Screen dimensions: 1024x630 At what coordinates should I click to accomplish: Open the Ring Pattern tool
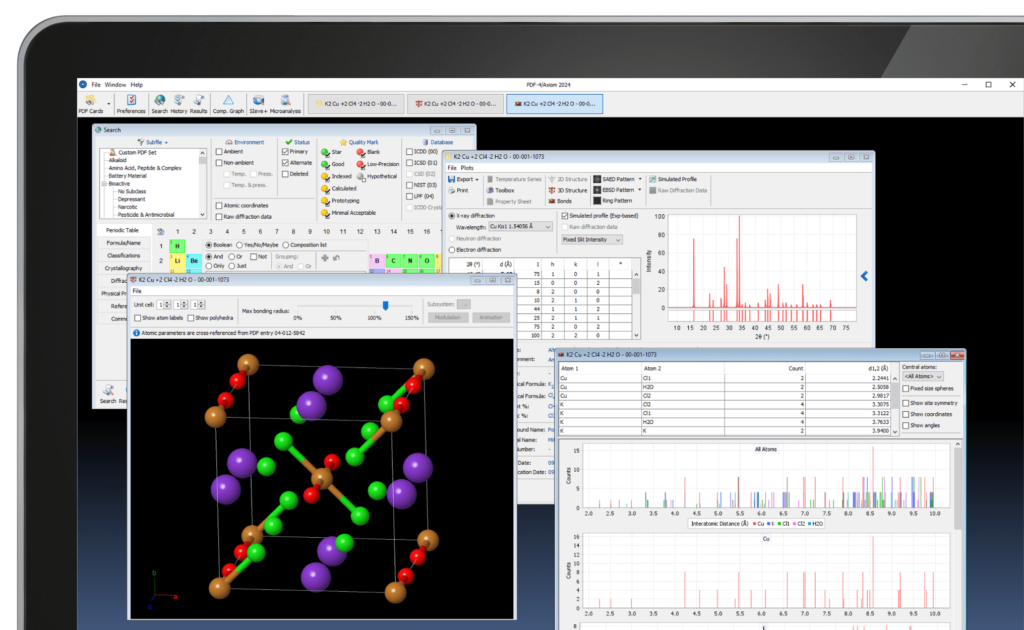[613, 201]
